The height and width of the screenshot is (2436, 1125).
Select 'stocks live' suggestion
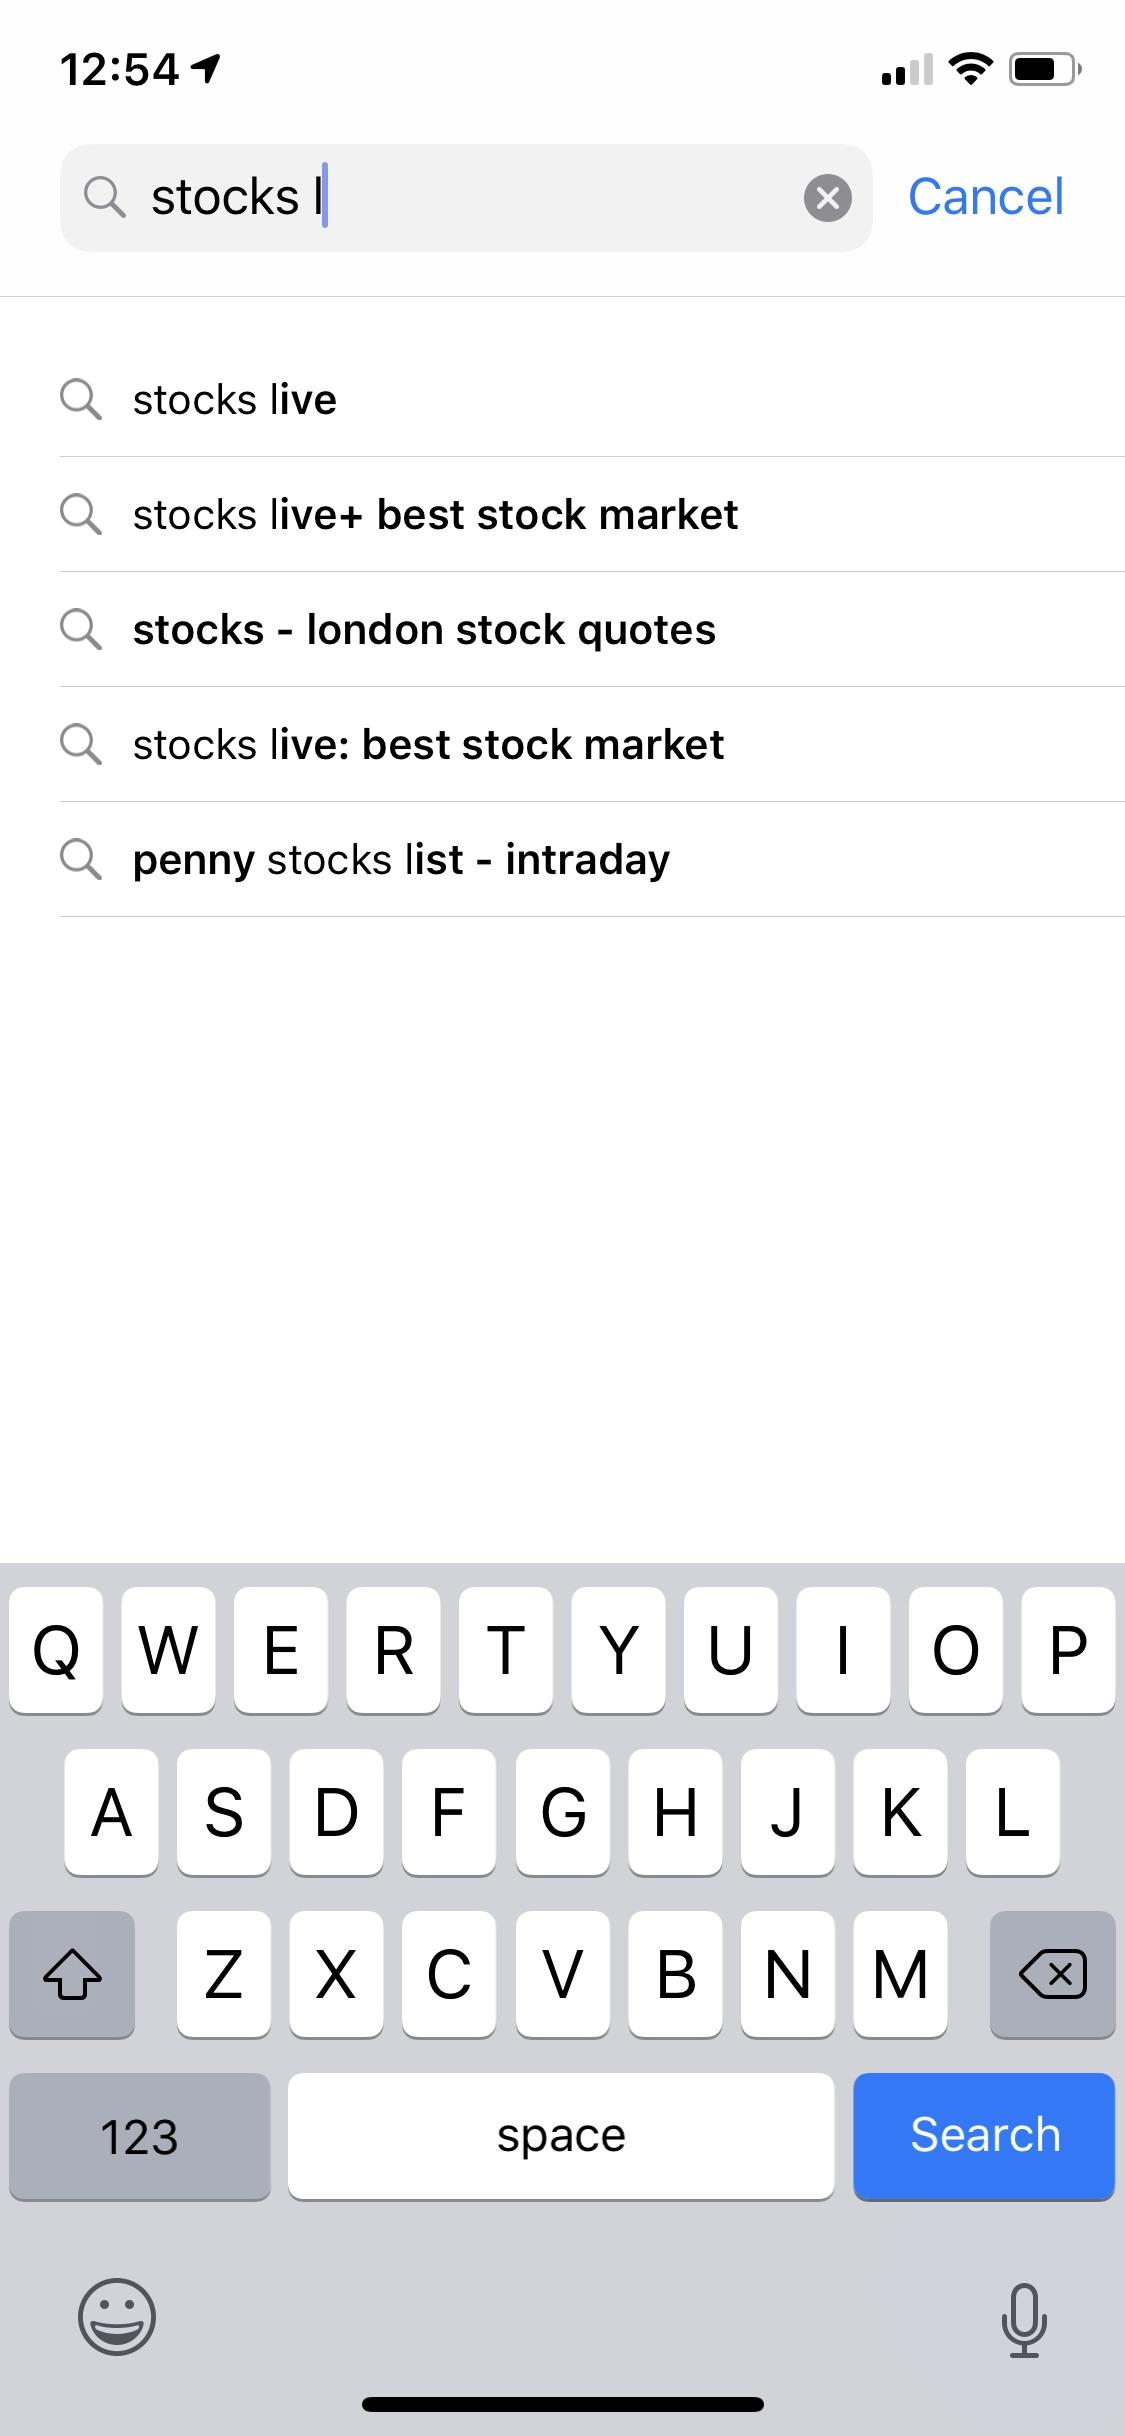tap(235, 400)
